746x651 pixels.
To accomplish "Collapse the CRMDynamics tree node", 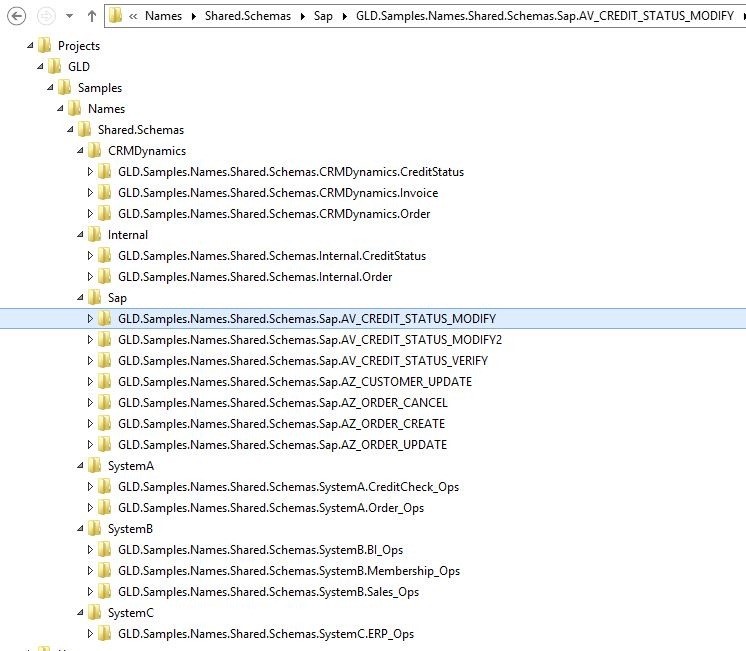I will coord(80,150).
